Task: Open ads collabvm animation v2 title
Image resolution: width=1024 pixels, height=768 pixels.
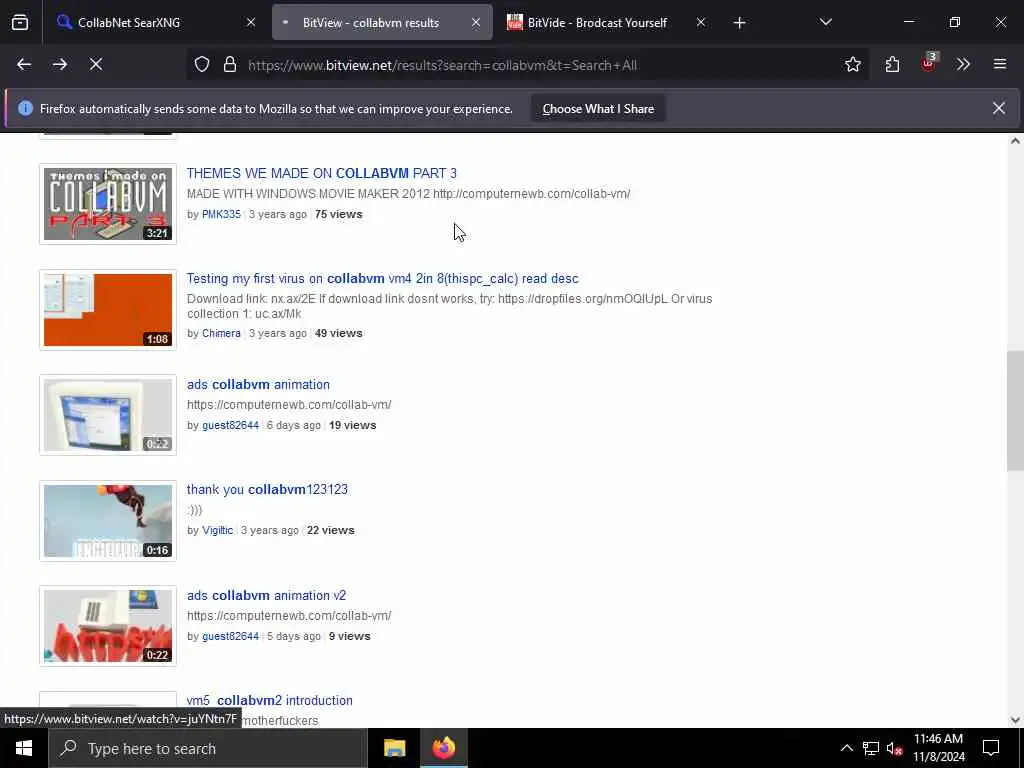Action: [266, 596]
